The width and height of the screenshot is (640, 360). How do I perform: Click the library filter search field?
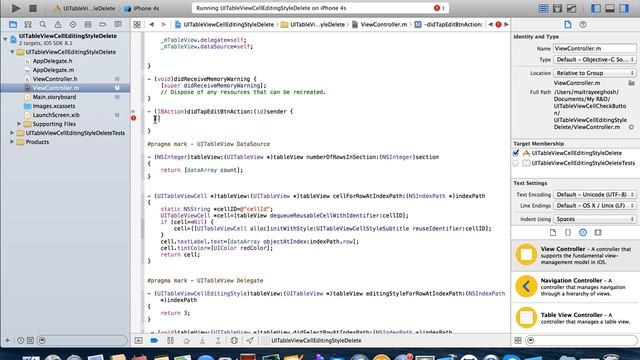point(581,340)
